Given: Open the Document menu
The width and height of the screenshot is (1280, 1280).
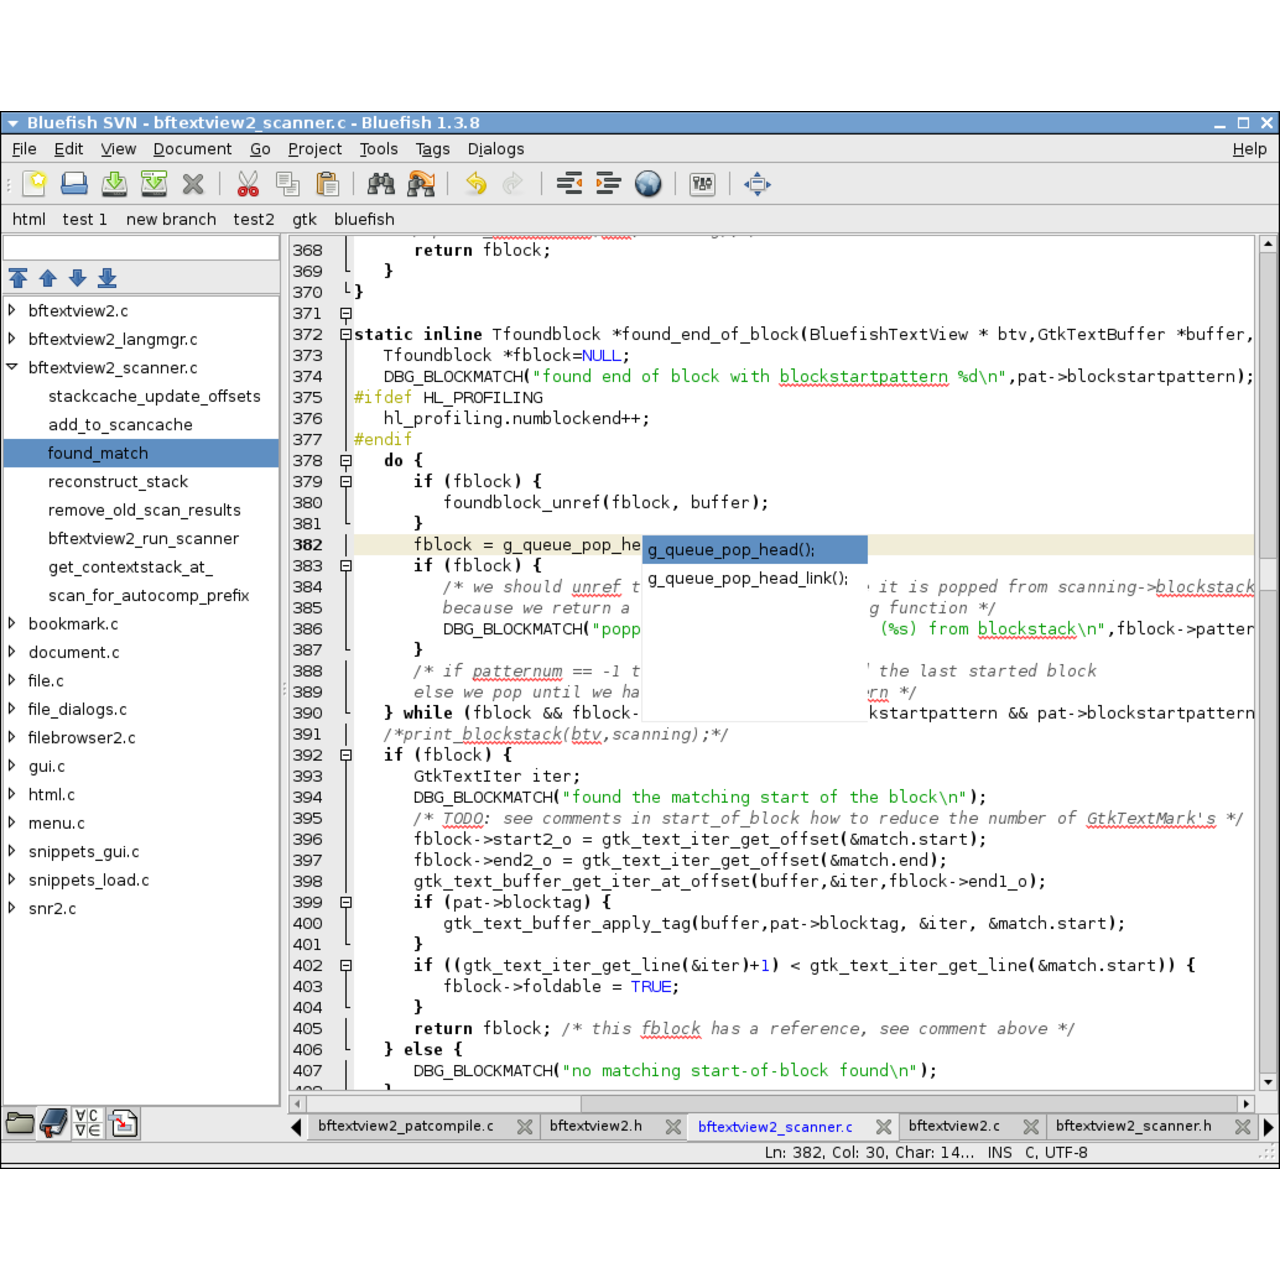Looking at the screenshot, I should coord(192,149).
